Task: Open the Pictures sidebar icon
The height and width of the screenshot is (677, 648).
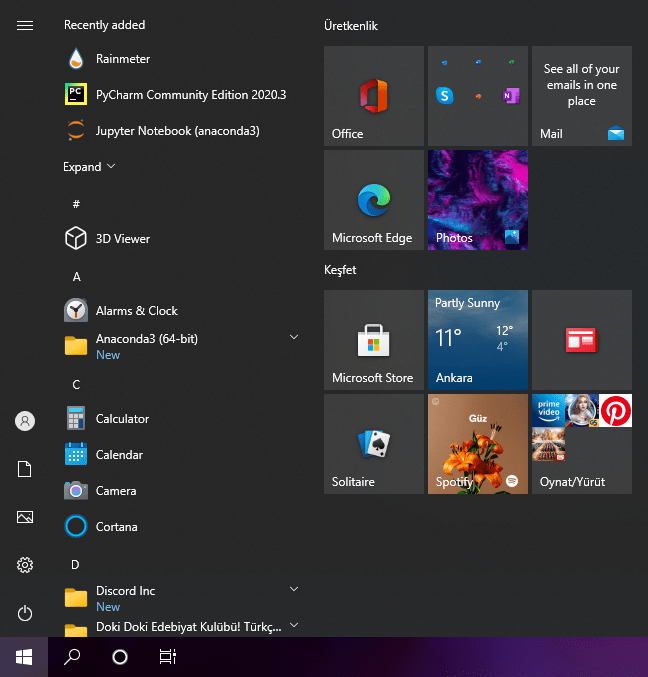Action: pos(25,517)
